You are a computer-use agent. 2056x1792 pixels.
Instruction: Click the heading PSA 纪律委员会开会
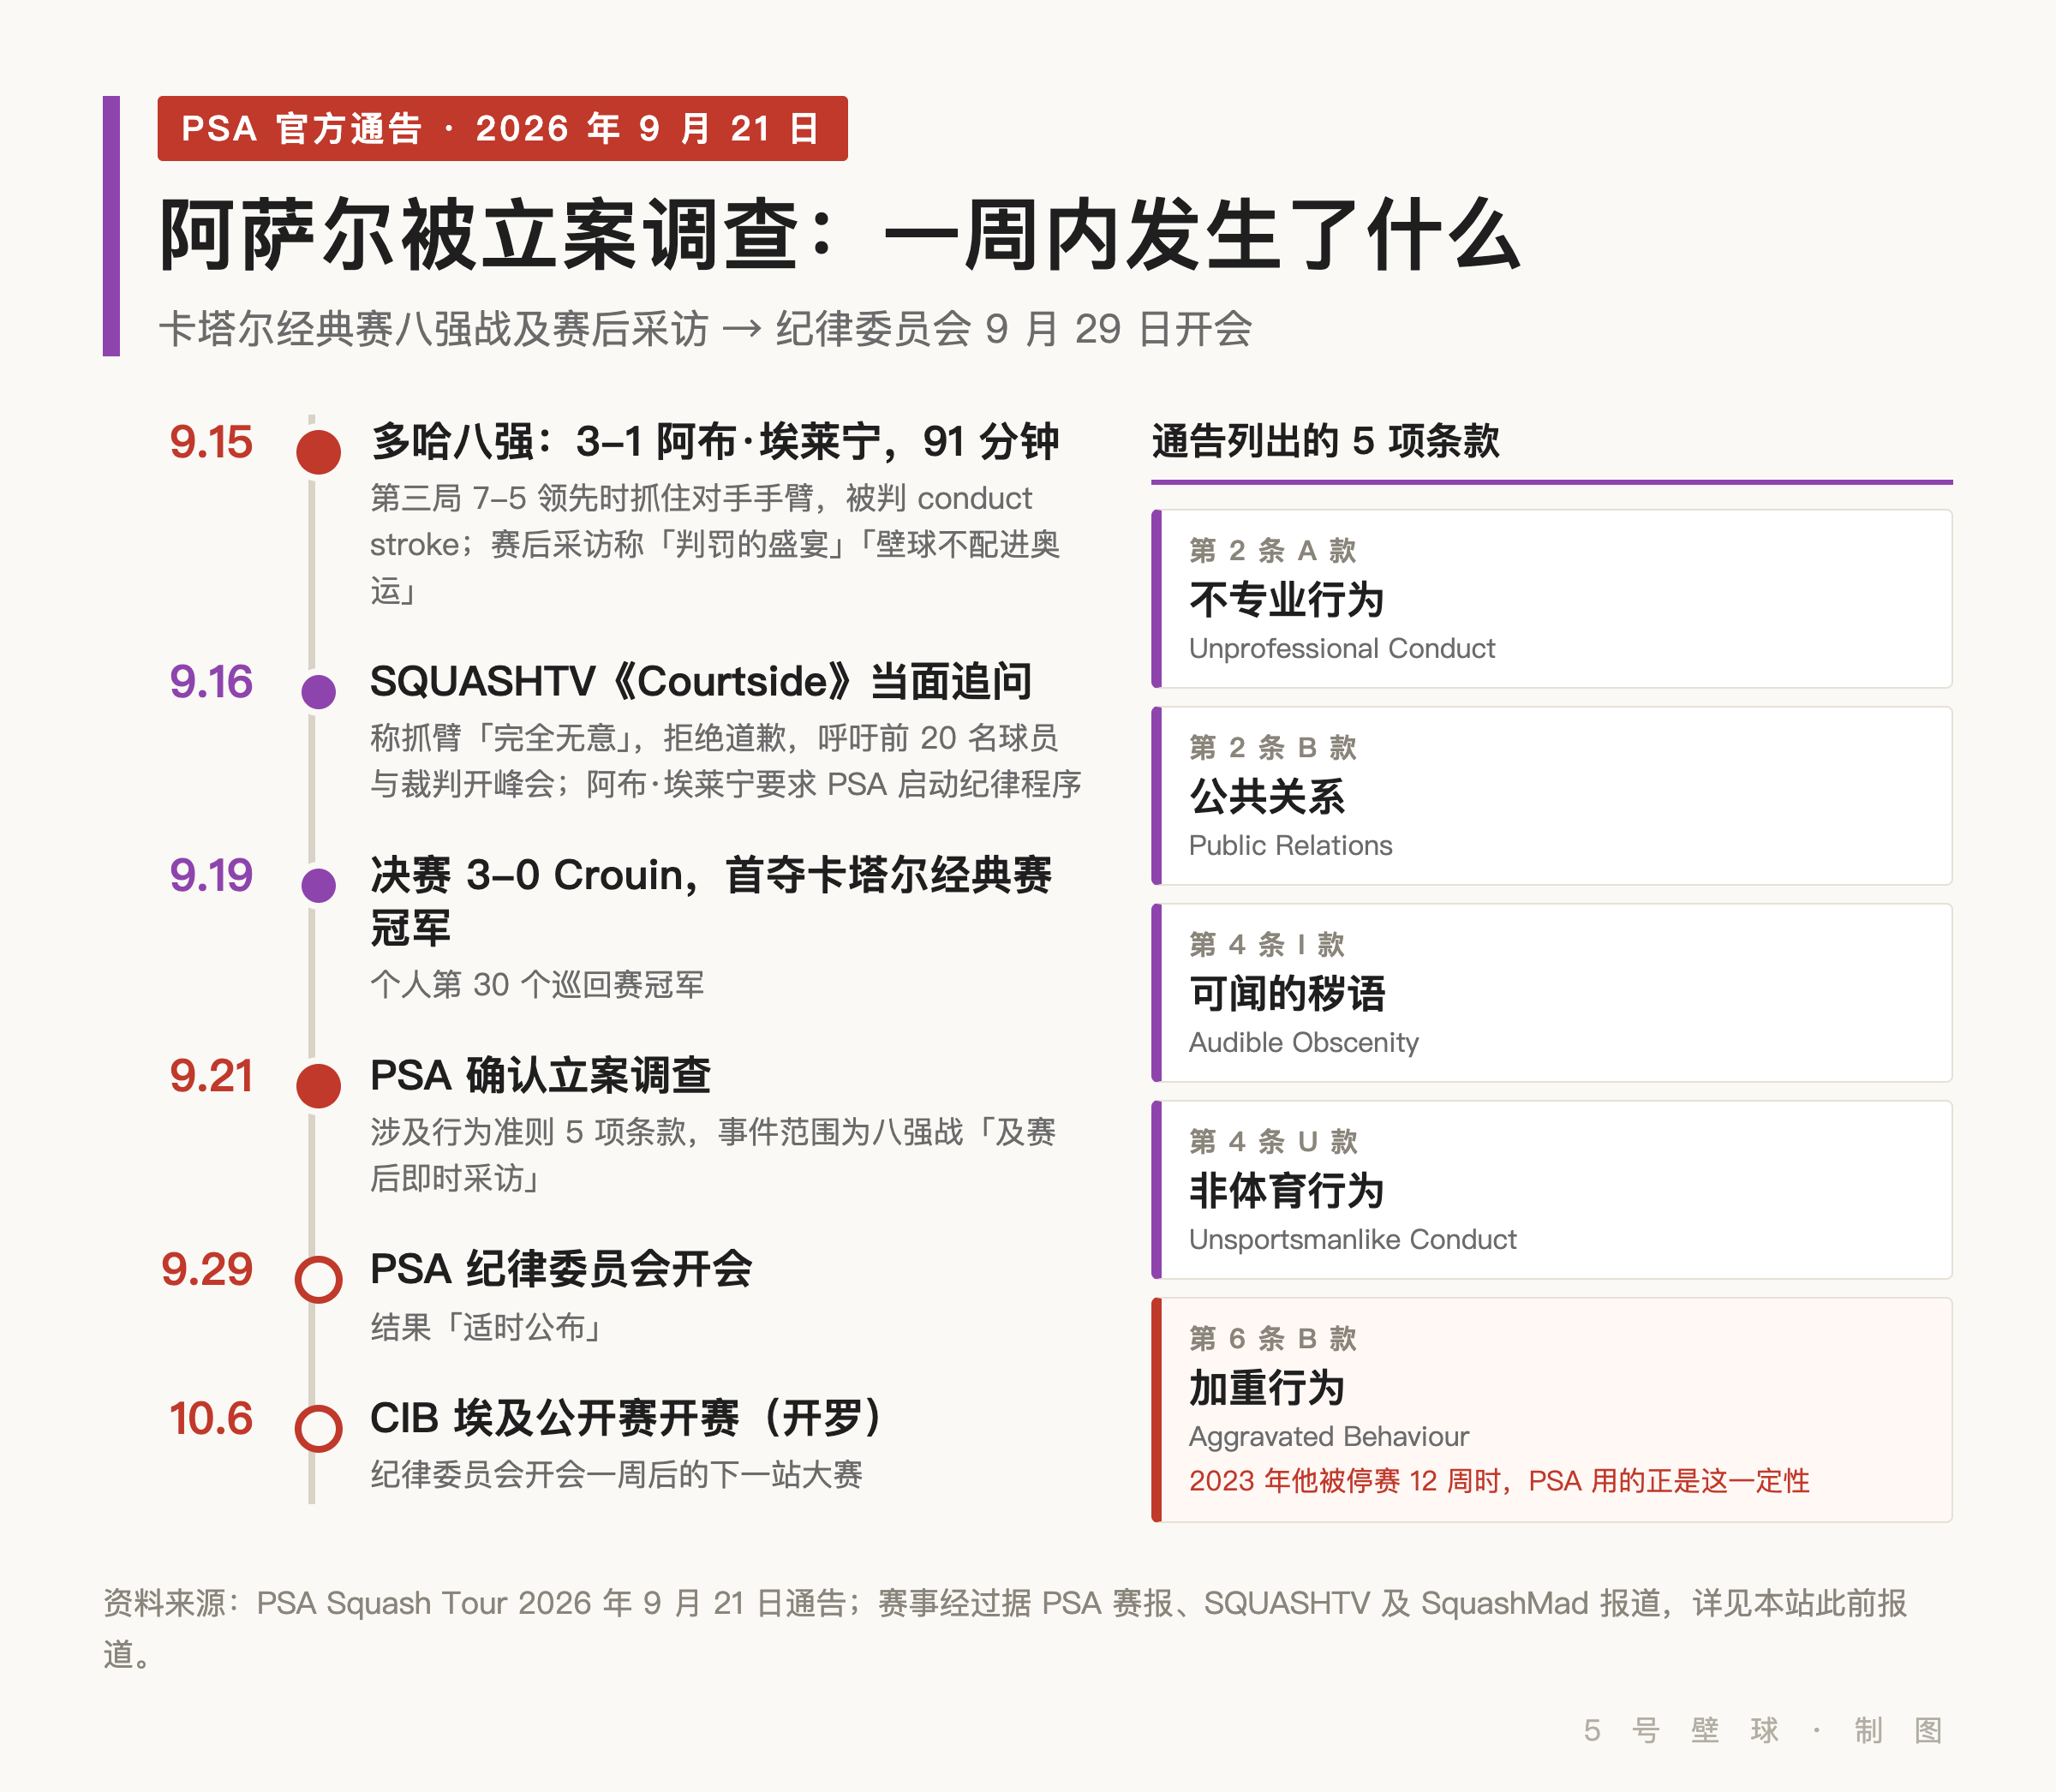[561, 1268]
